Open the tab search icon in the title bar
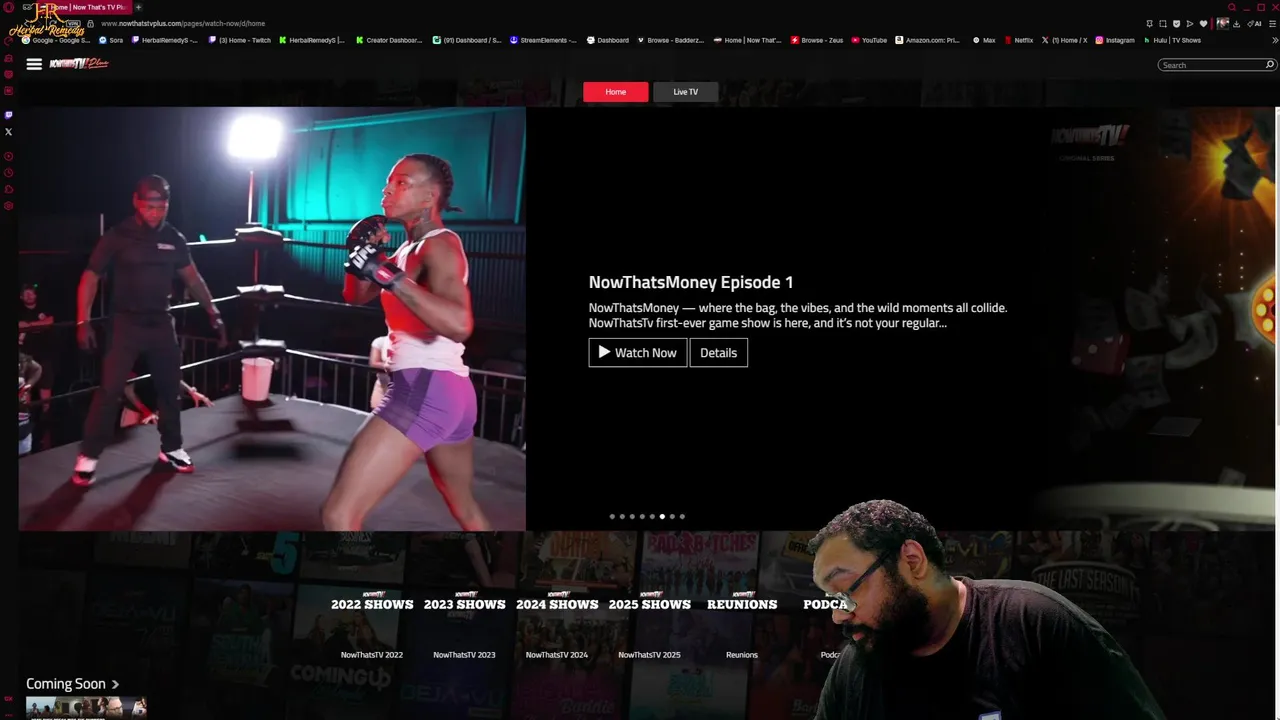 [x=1232, y=7]
